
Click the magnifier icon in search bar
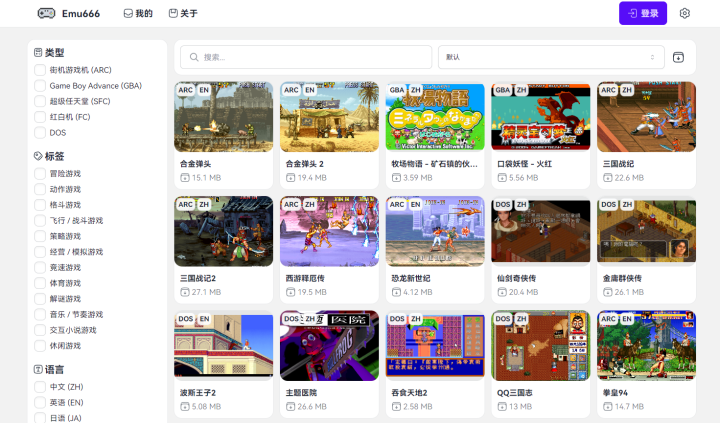[193, 57]
